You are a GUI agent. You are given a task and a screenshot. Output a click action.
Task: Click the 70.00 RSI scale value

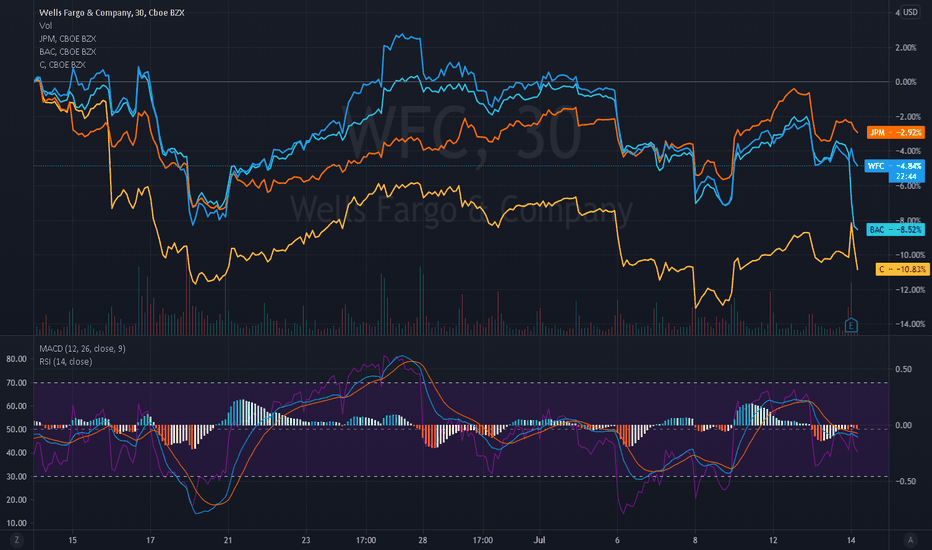coord(16,383)
